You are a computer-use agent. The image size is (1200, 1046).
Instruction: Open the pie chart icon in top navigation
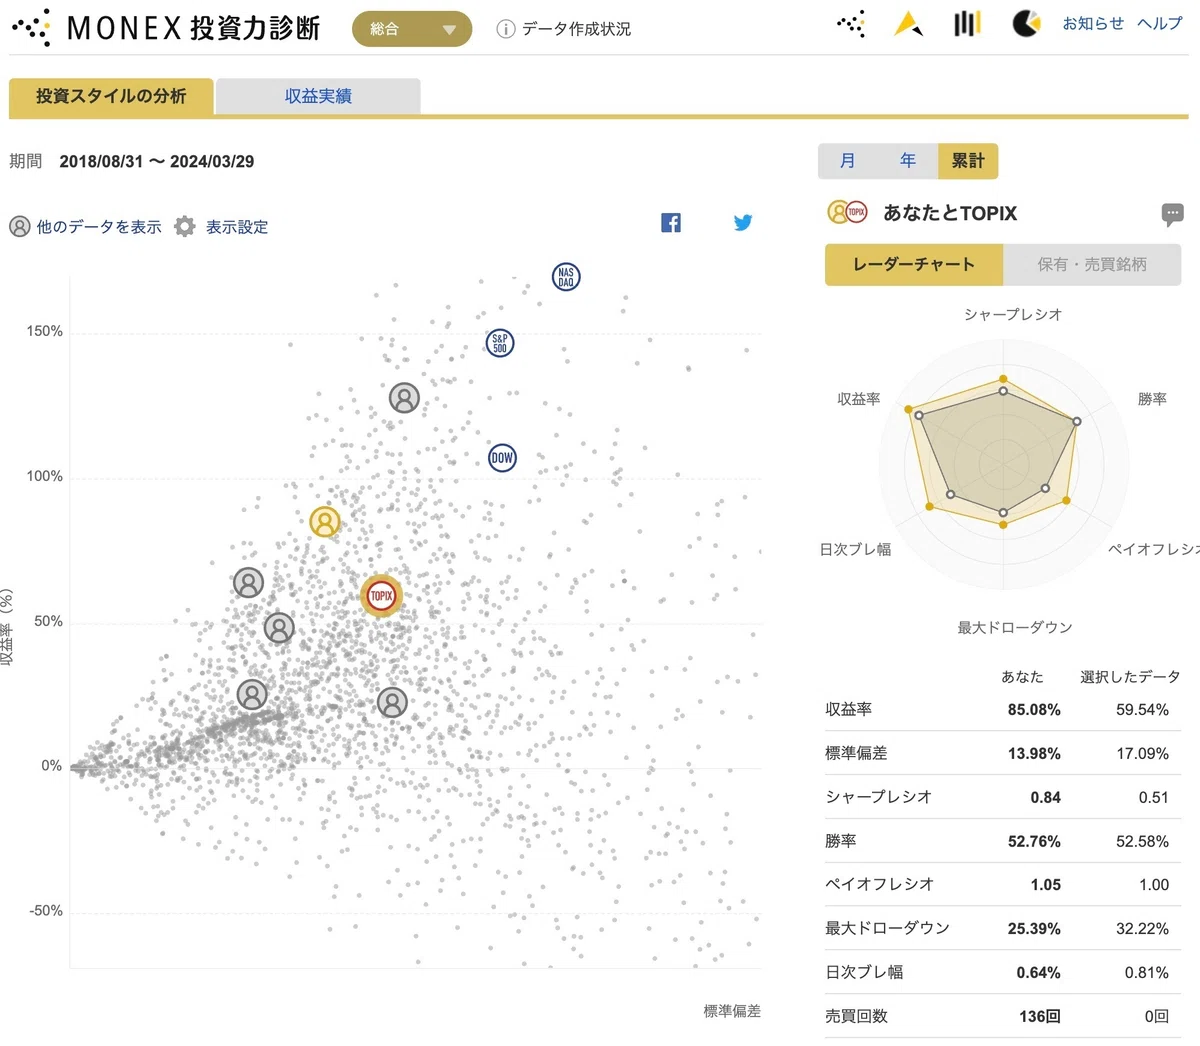click(1026, 23)
